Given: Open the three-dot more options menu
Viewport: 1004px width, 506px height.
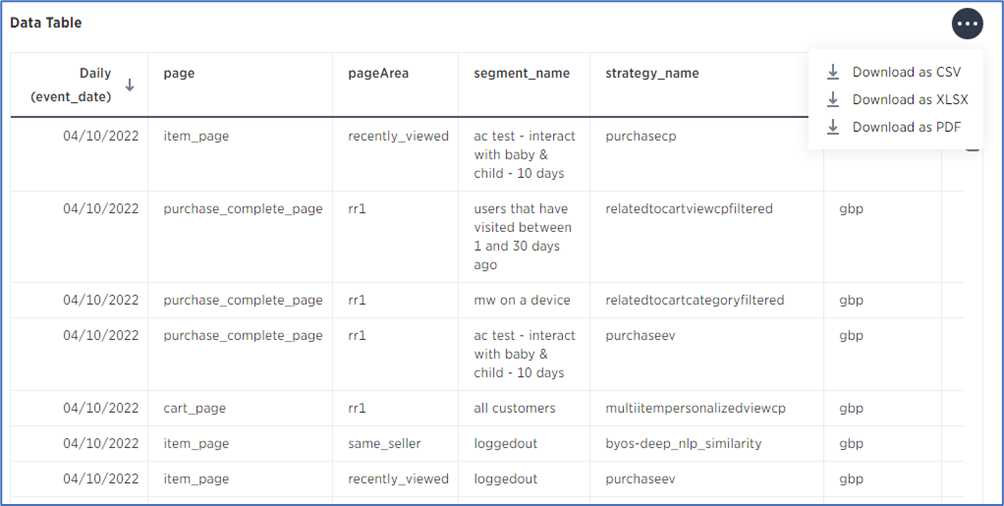Looking at the screenshot, I should tap(967, 24).
